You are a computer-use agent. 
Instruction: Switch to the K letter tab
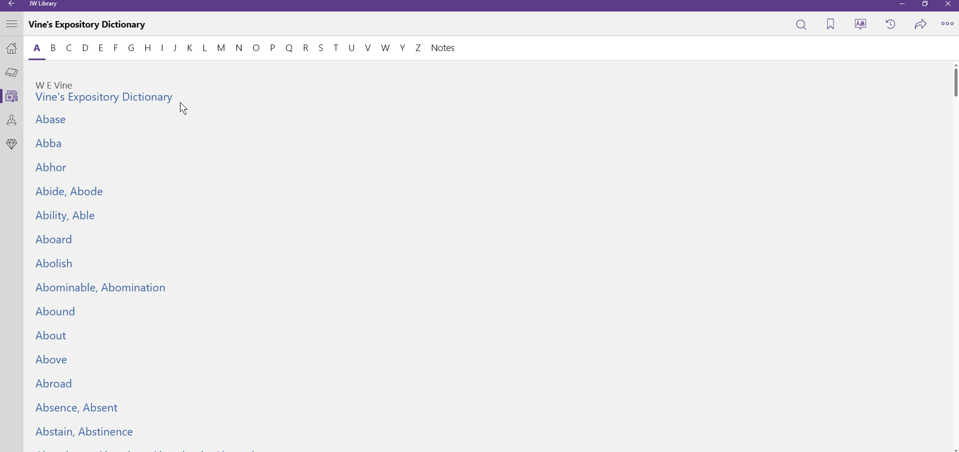(x=190, y=48)
